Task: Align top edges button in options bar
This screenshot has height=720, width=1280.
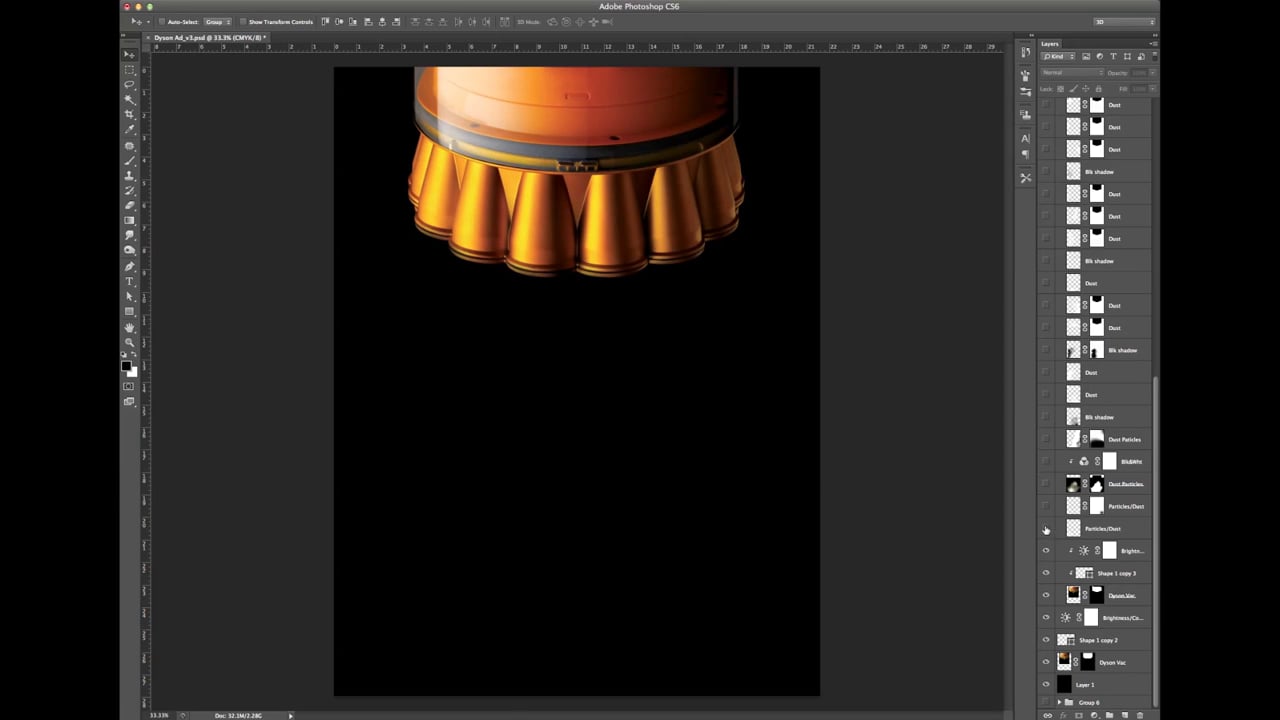Action: 326,21
